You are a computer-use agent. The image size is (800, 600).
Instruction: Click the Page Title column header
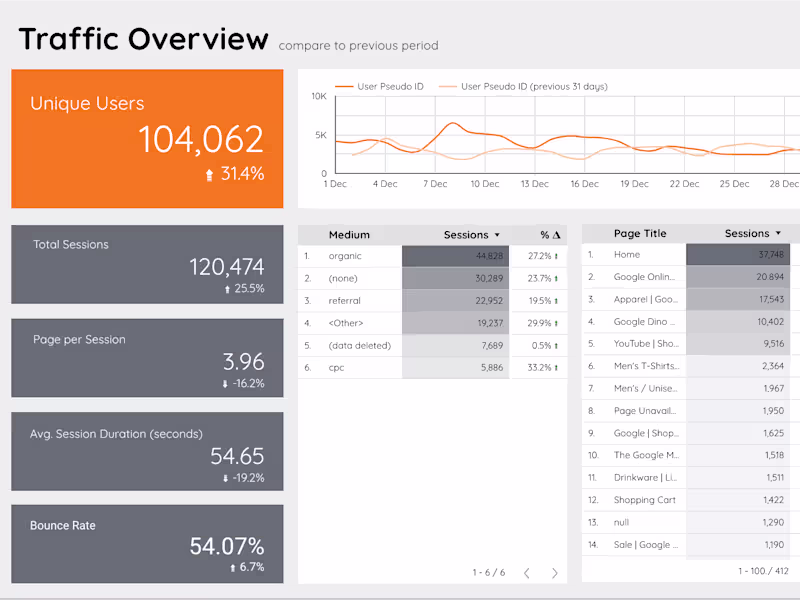pyautogui.click(x=640, y=233)
